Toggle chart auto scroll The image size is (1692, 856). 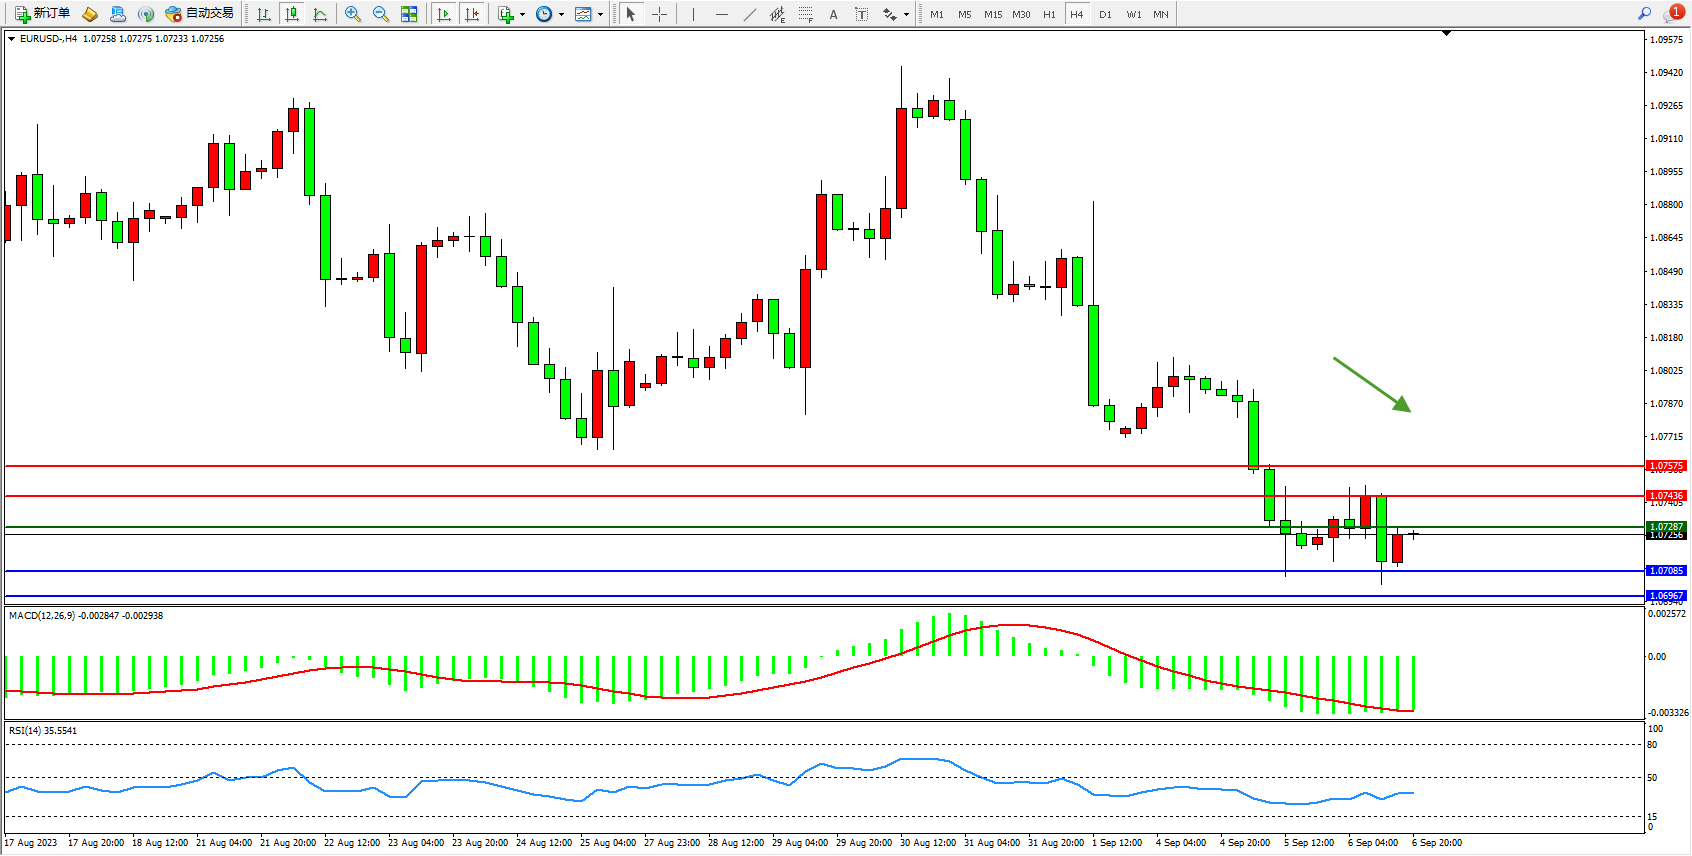click(x=444, y=14)
